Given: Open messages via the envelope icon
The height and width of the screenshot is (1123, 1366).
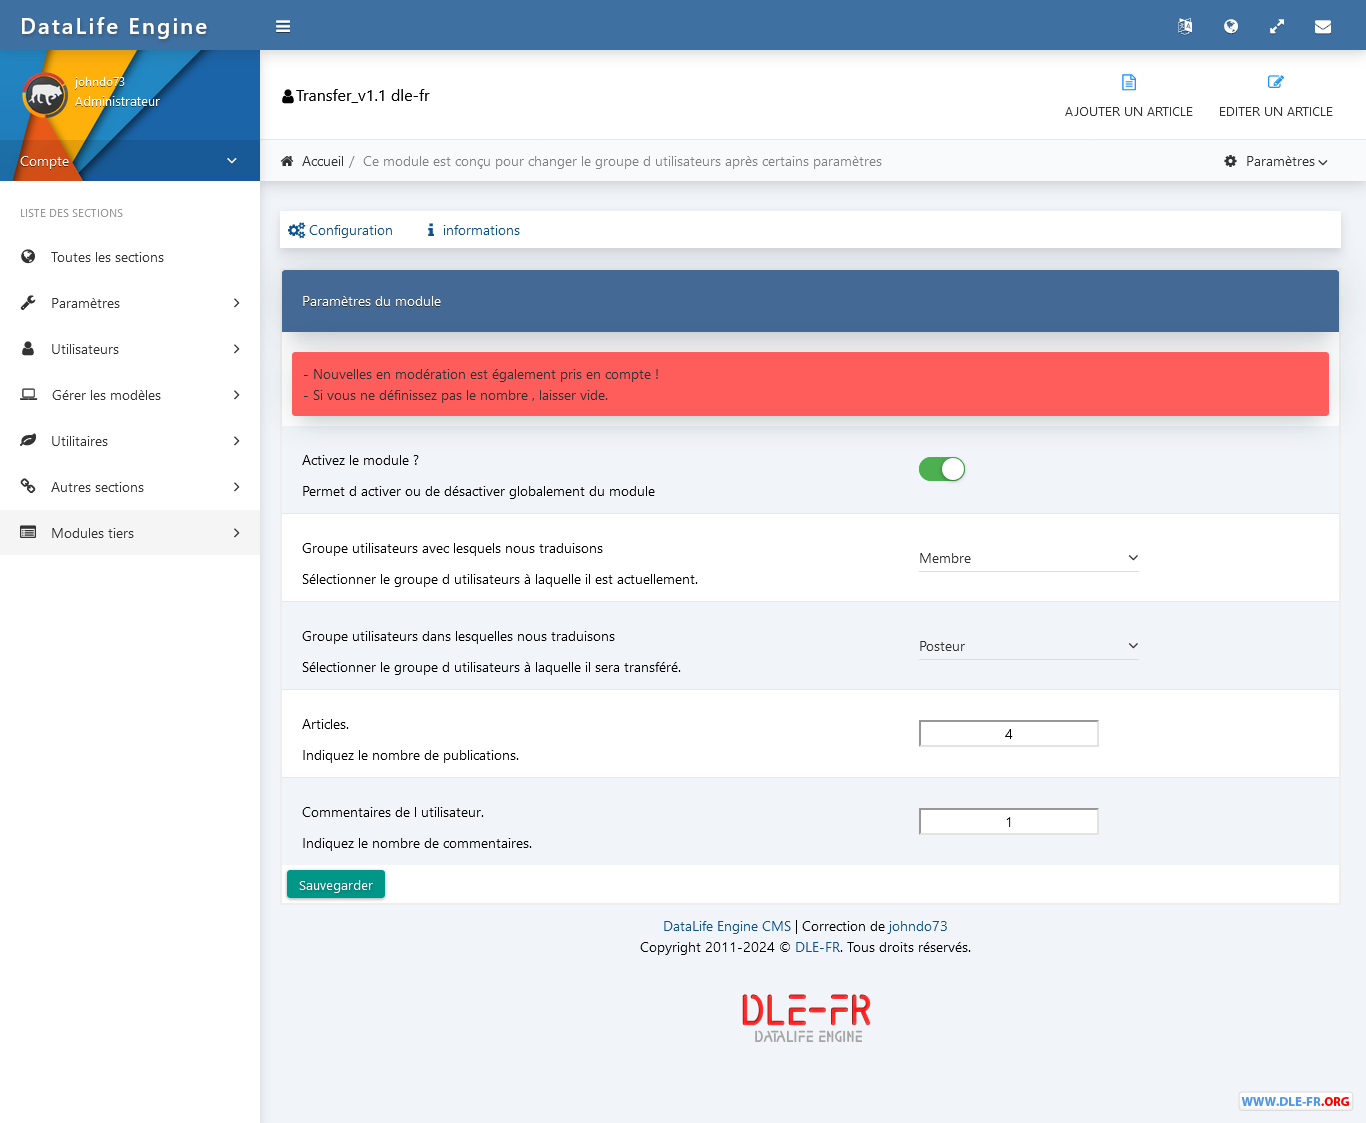Looking at the screenshot, I should (1323, 27).
